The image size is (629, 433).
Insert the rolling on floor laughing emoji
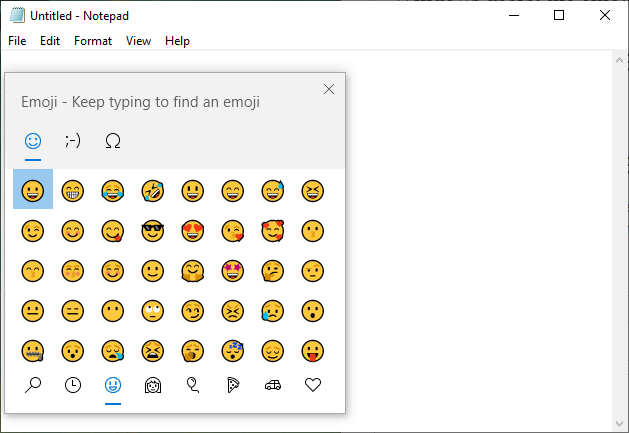pyautogui.click(x=153, y=191)
